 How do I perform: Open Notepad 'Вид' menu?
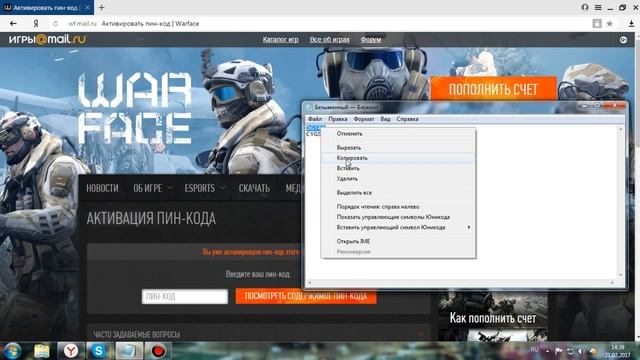[x=385, y=119]
